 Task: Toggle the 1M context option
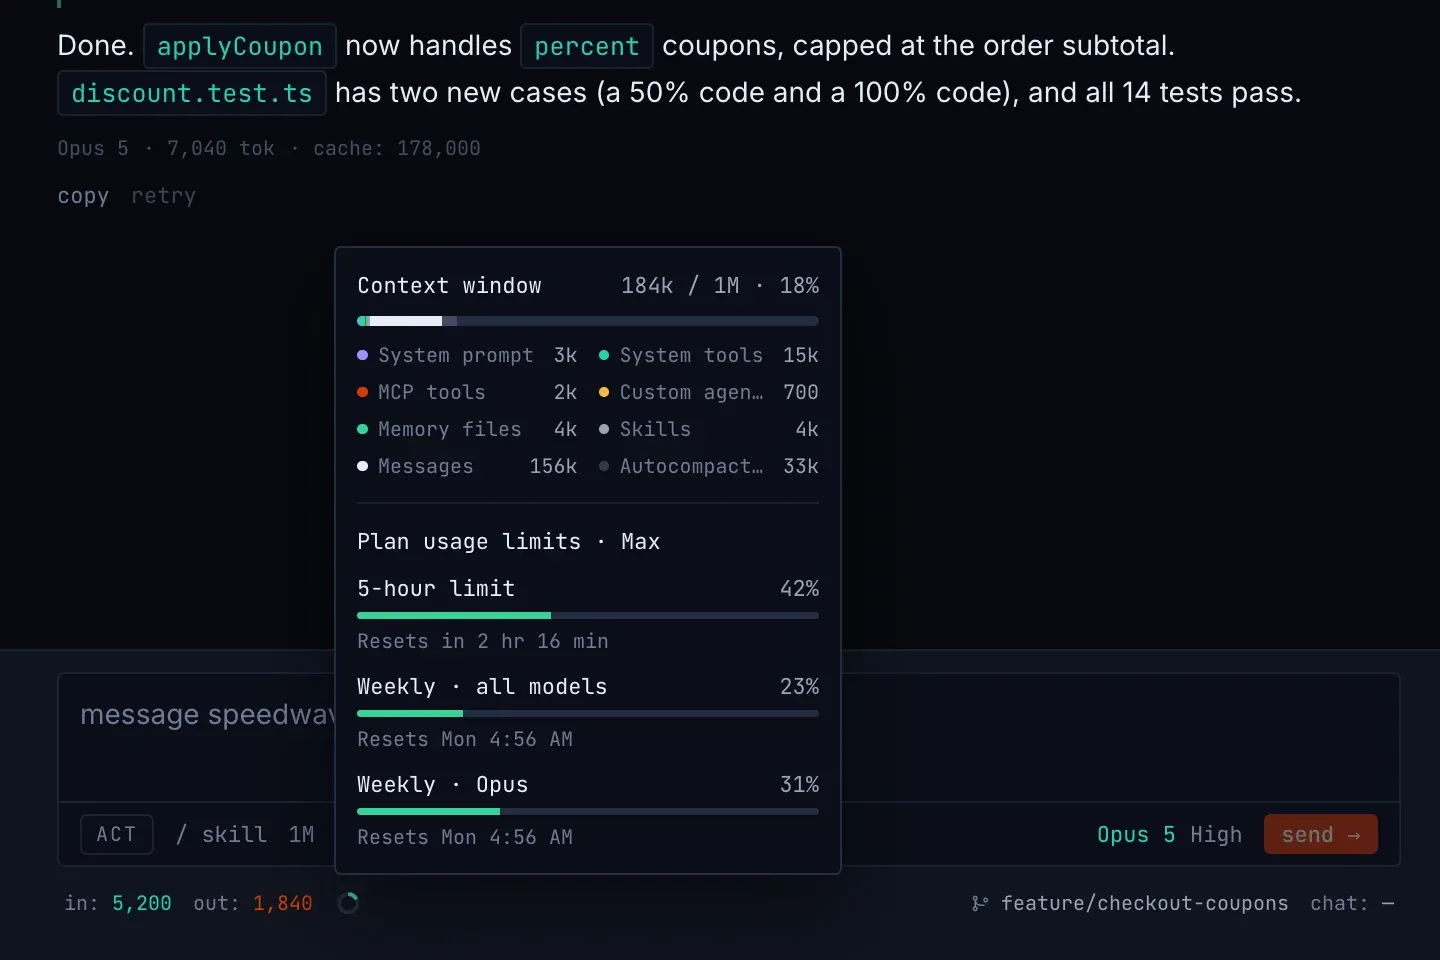[x=301, y=834]
